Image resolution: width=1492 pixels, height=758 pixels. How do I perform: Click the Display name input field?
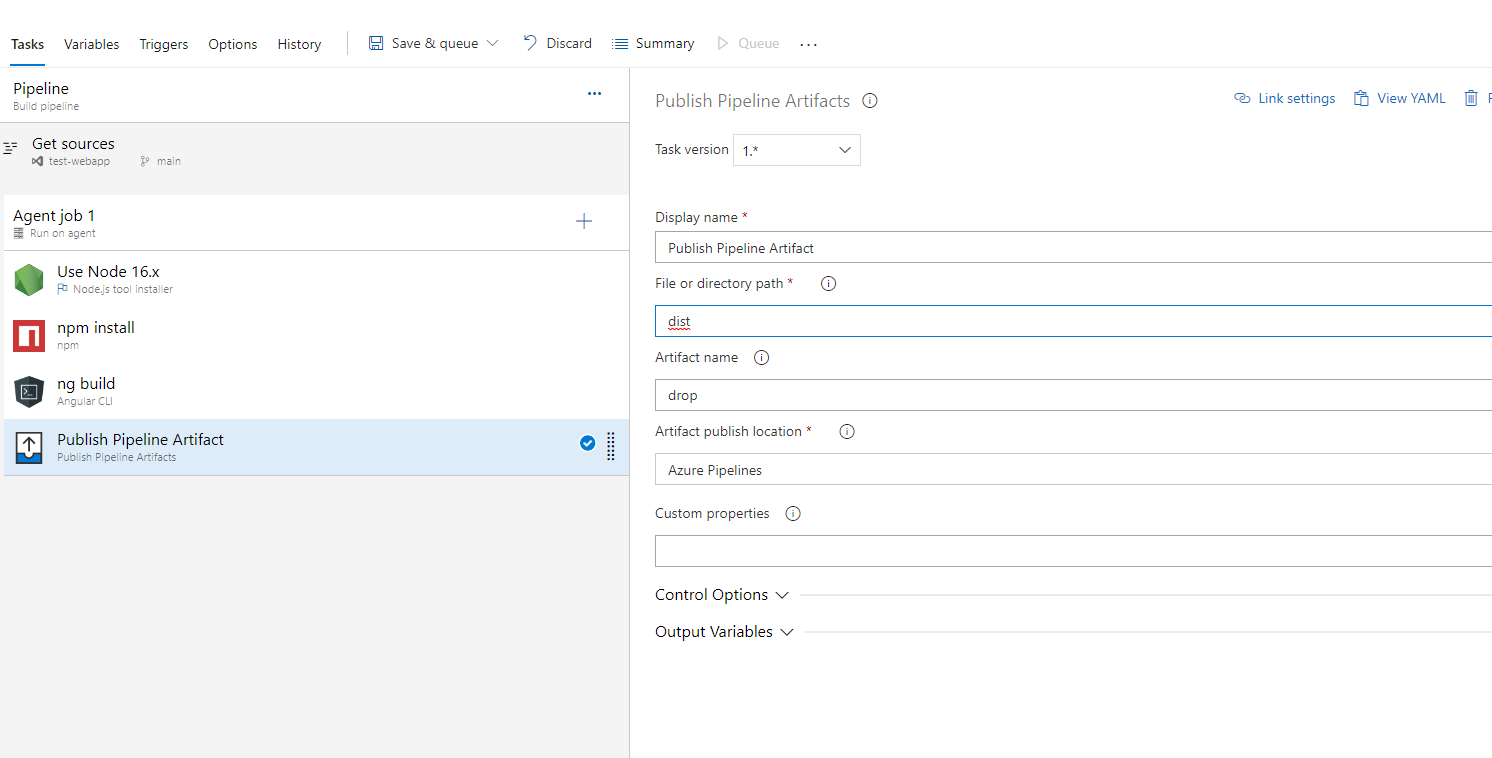[1073, 247]
